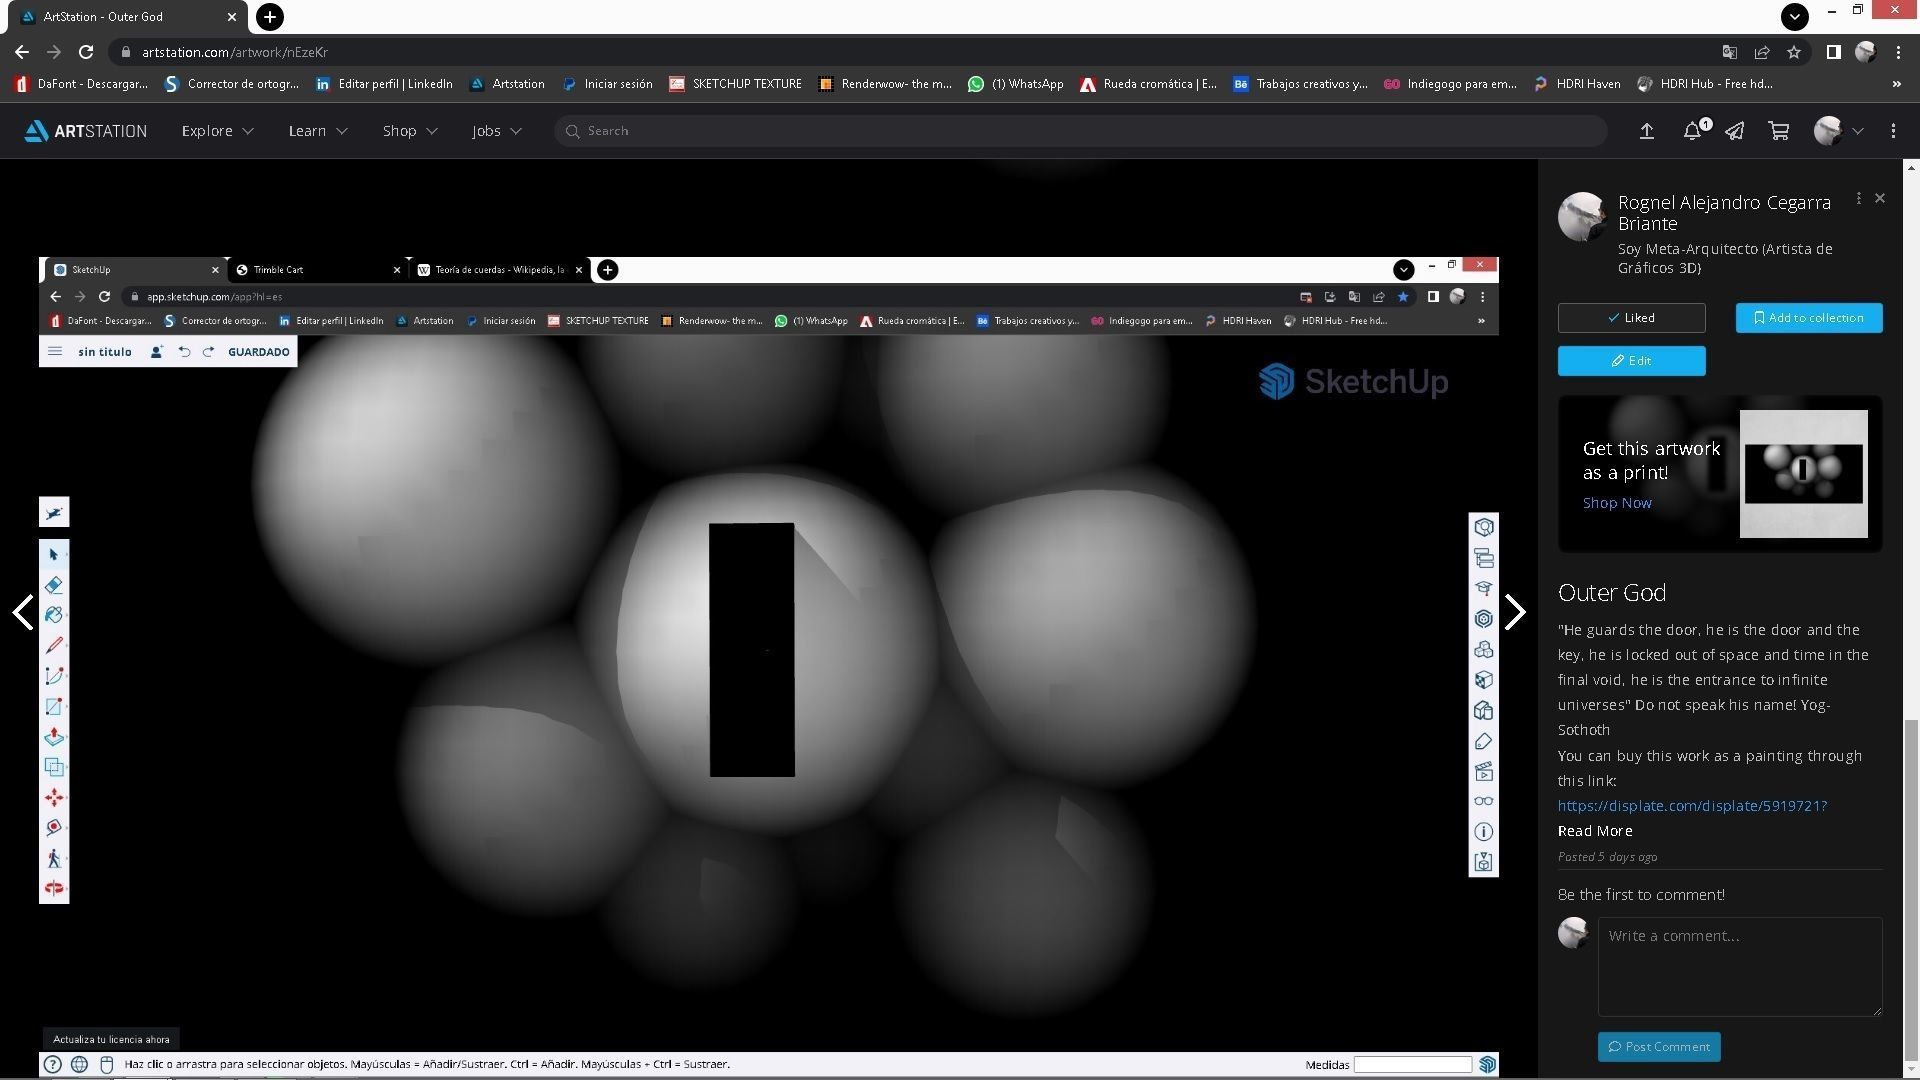
Task: Click the ArtStation home logo
Action: tap(86, 131)
